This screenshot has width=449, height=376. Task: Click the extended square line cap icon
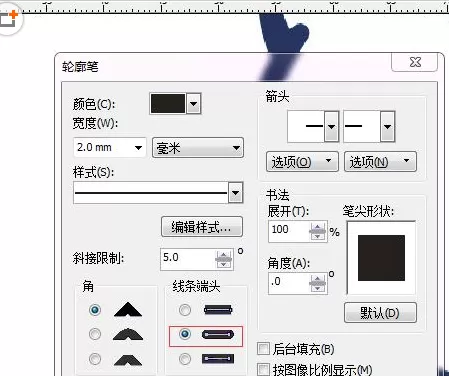218,359
